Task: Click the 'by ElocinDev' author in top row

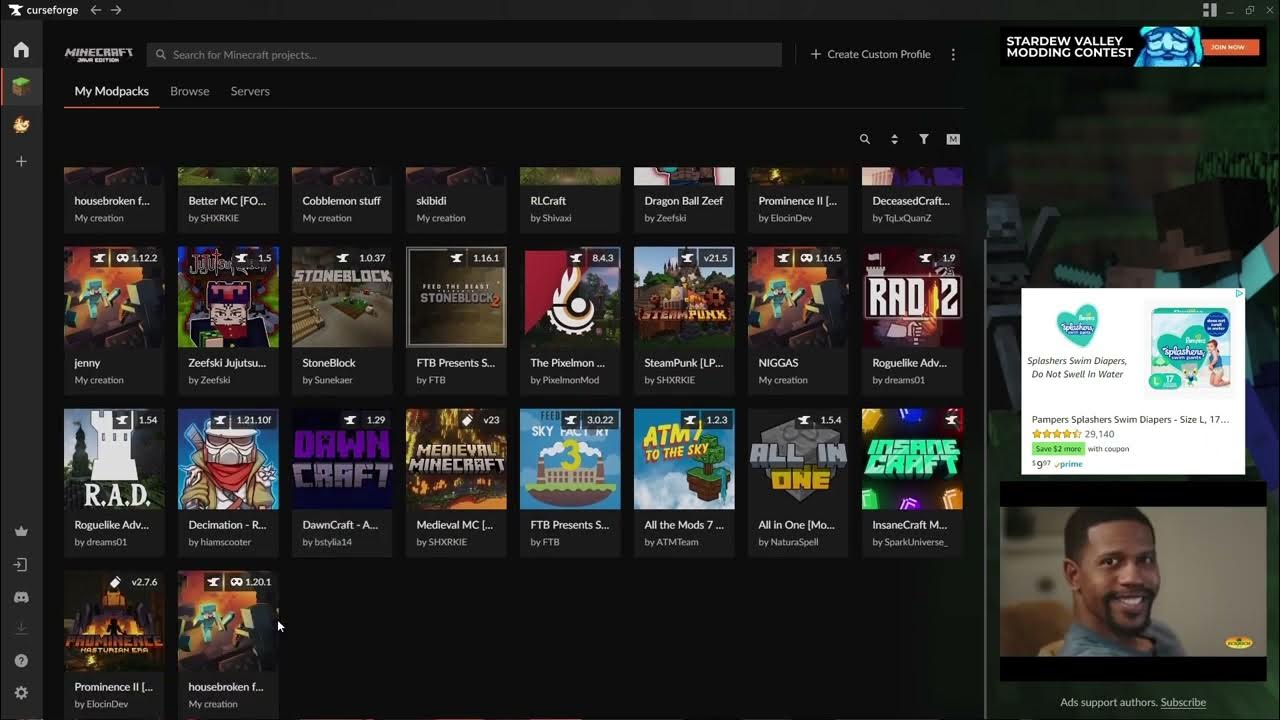Action: tap(787, 218)
